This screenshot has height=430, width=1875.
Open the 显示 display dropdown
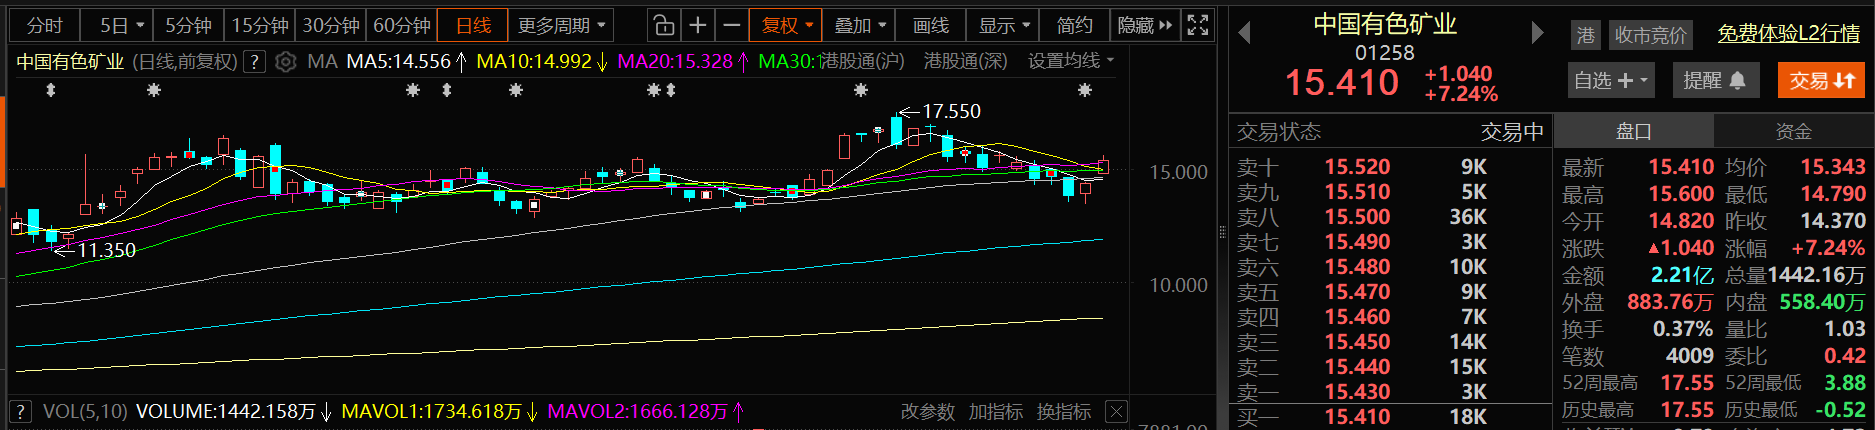tap(1003, 26)
